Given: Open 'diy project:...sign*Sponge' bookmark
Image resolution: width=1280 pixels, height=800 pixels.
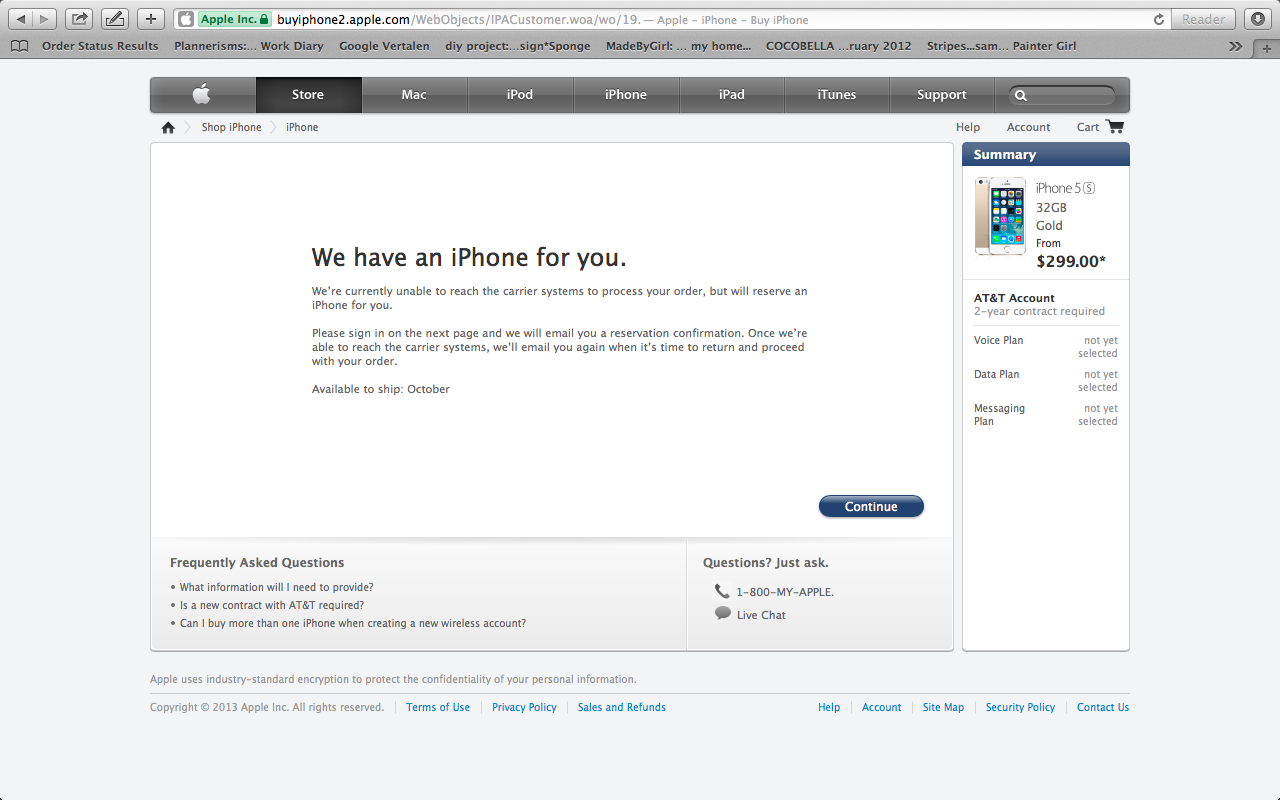Looking at the screenshot, I should [x=518, y=46].
